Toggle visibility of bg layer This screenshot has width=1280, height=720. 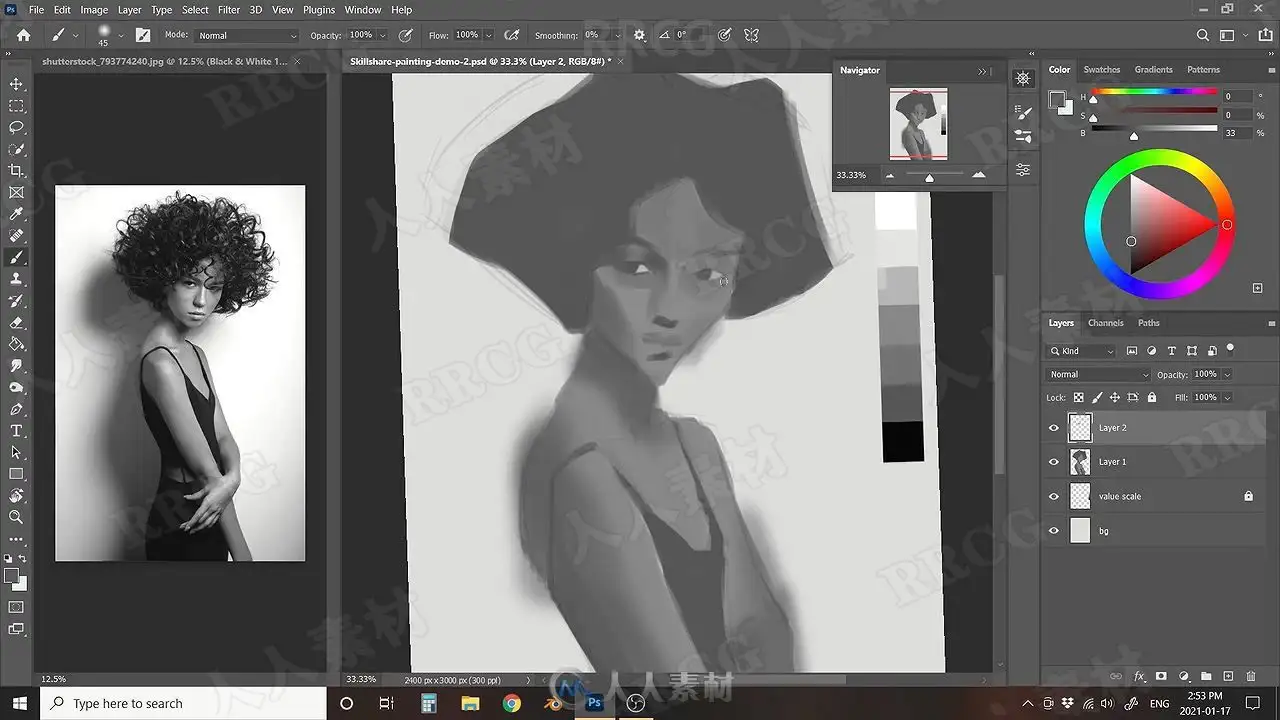tap(1053, 531)
